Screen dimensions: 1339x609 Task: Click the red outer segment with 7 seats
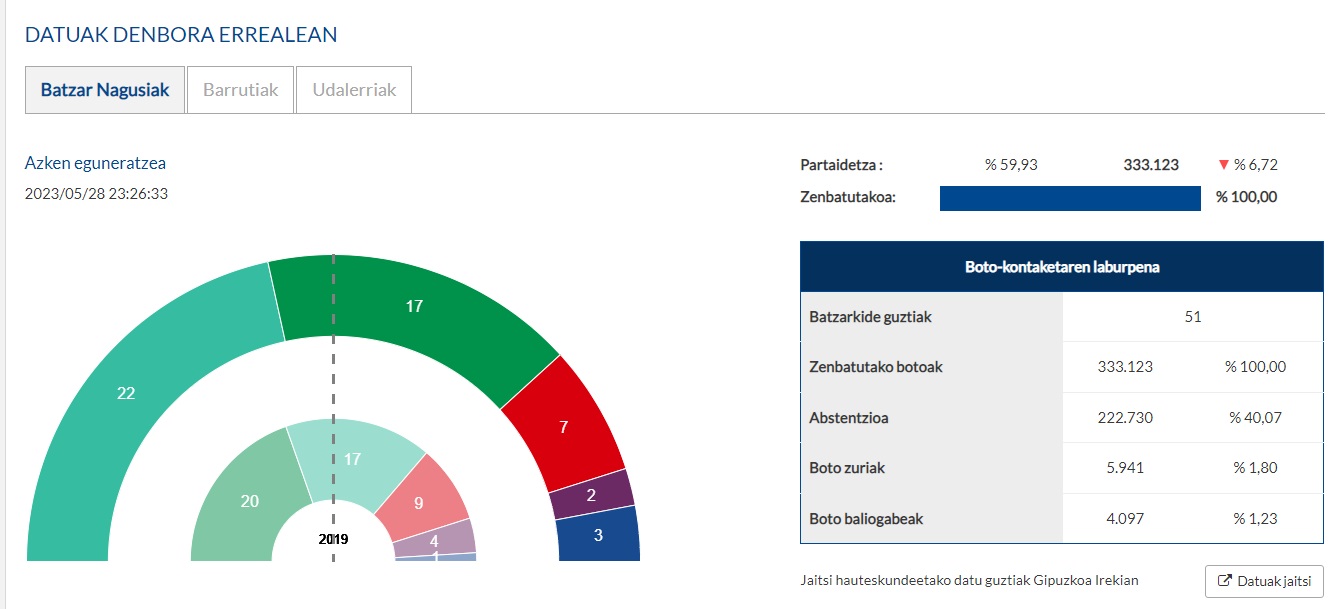coord(563,426)
